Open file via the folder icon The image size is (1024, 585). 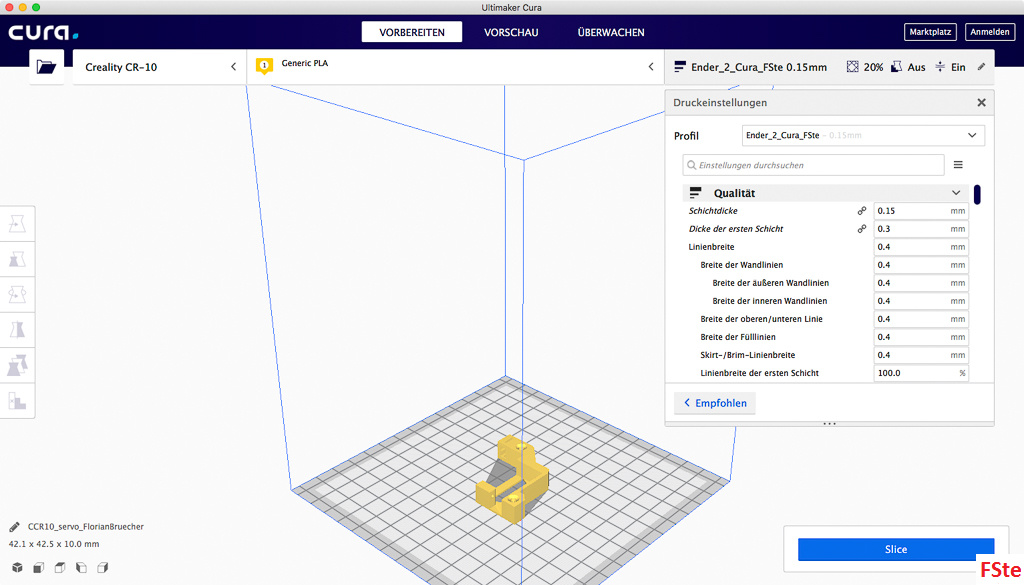[46, 67]
